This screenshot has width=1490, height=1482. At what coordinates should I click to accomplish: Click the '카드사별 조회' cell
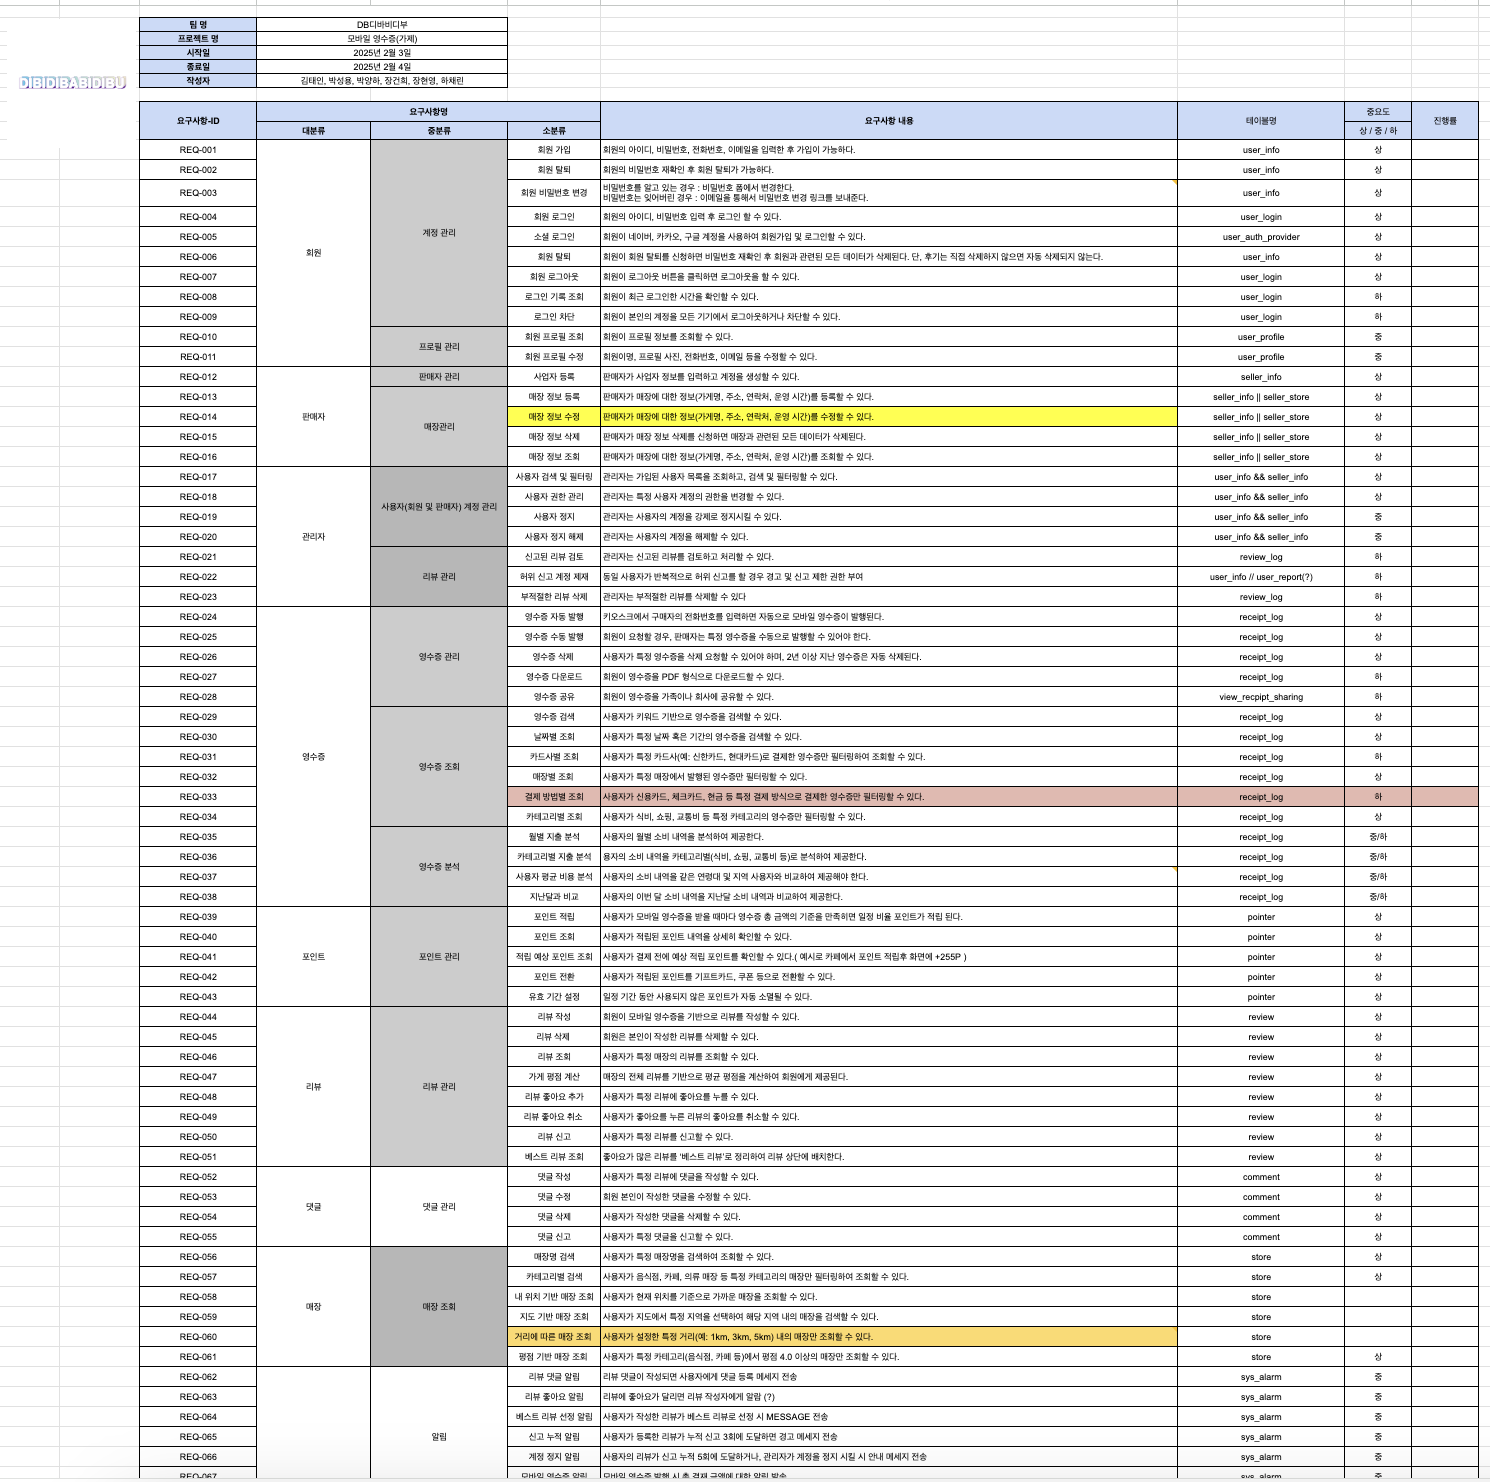[554, 757]
